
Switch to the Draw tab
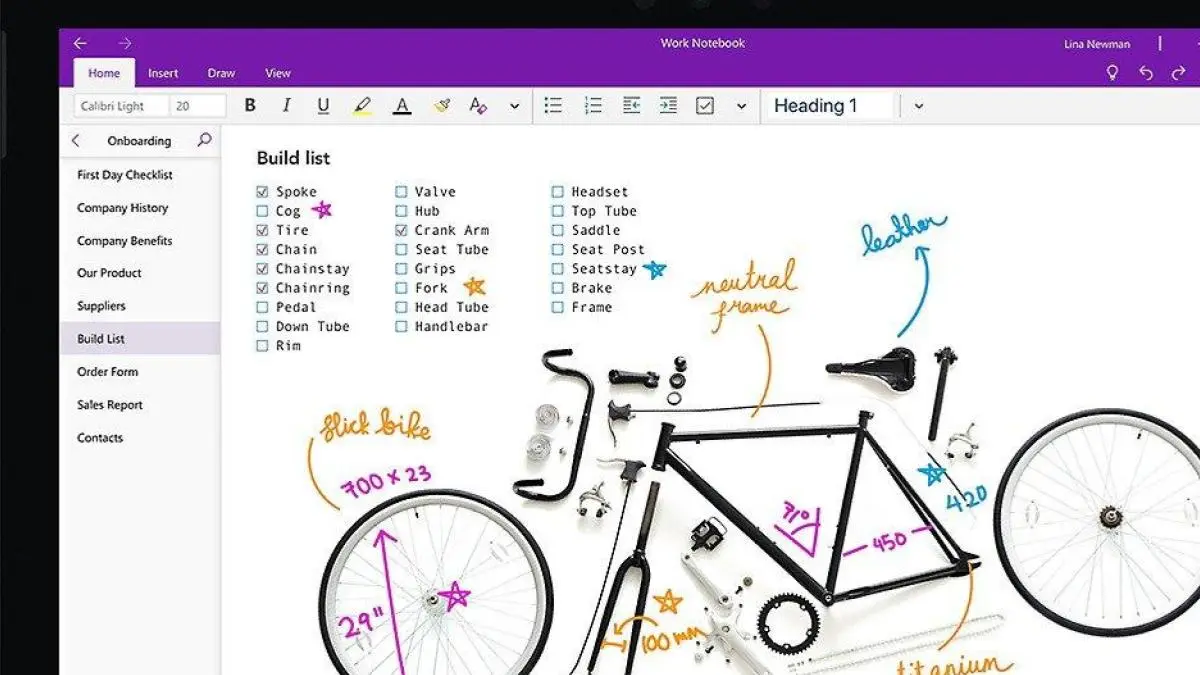pyautogui.click(x=221, y=72)
